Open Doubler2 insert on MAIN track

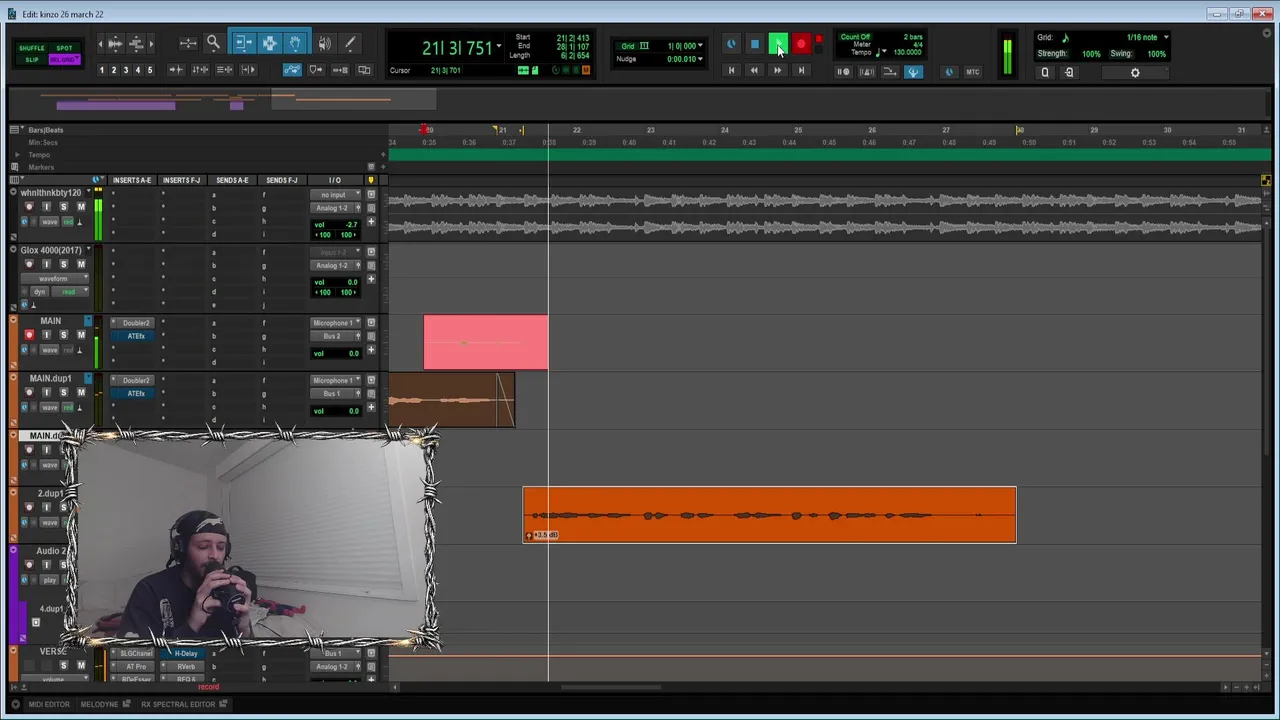coord(136,323)
